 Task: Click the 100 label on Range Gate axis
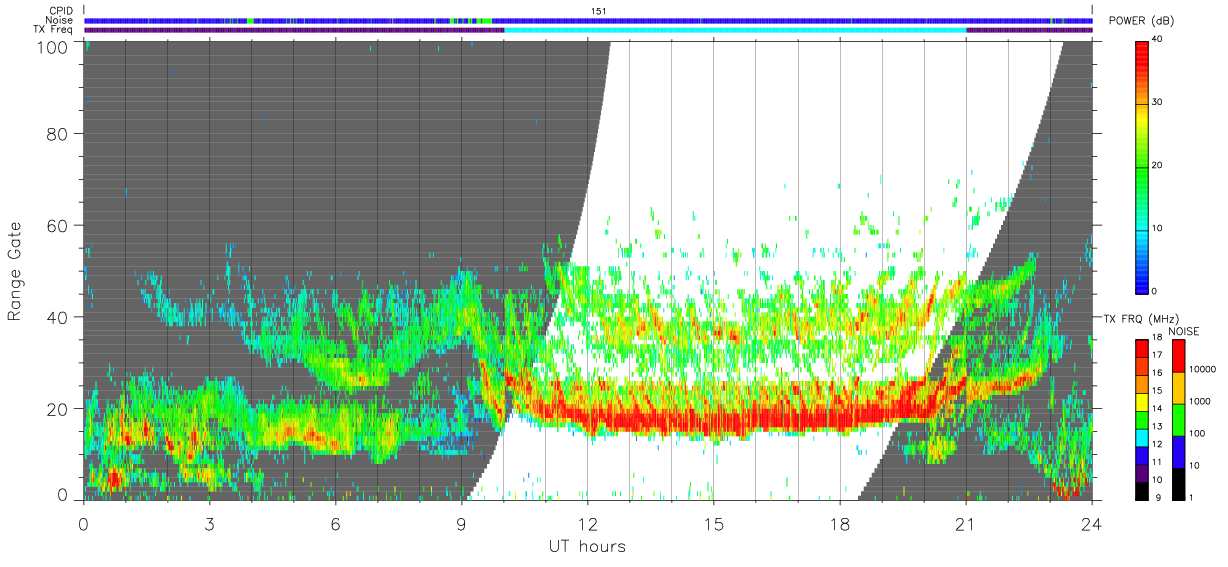click(52, 46)
